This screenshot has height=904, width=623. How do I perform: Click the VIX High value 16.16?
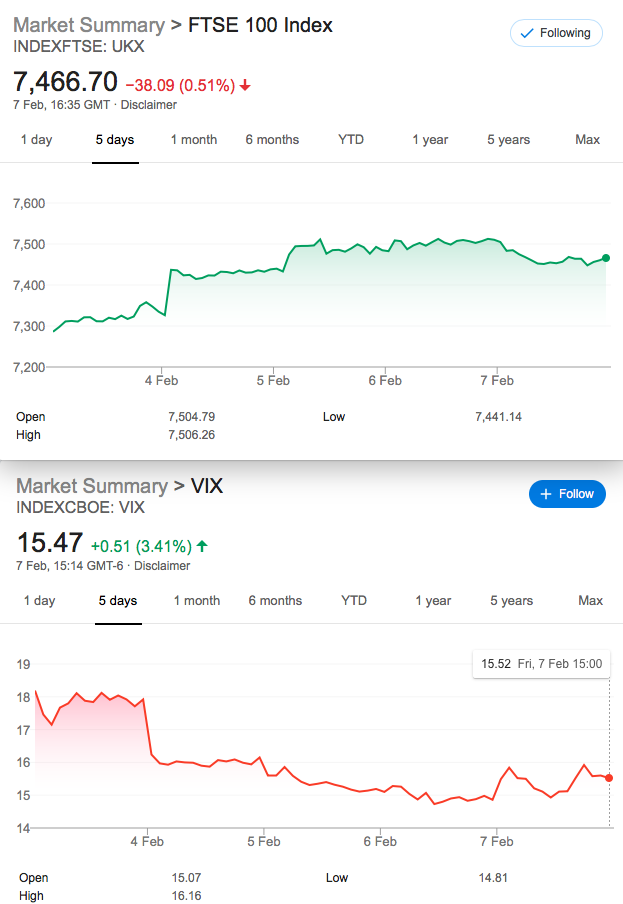(186, 895)
